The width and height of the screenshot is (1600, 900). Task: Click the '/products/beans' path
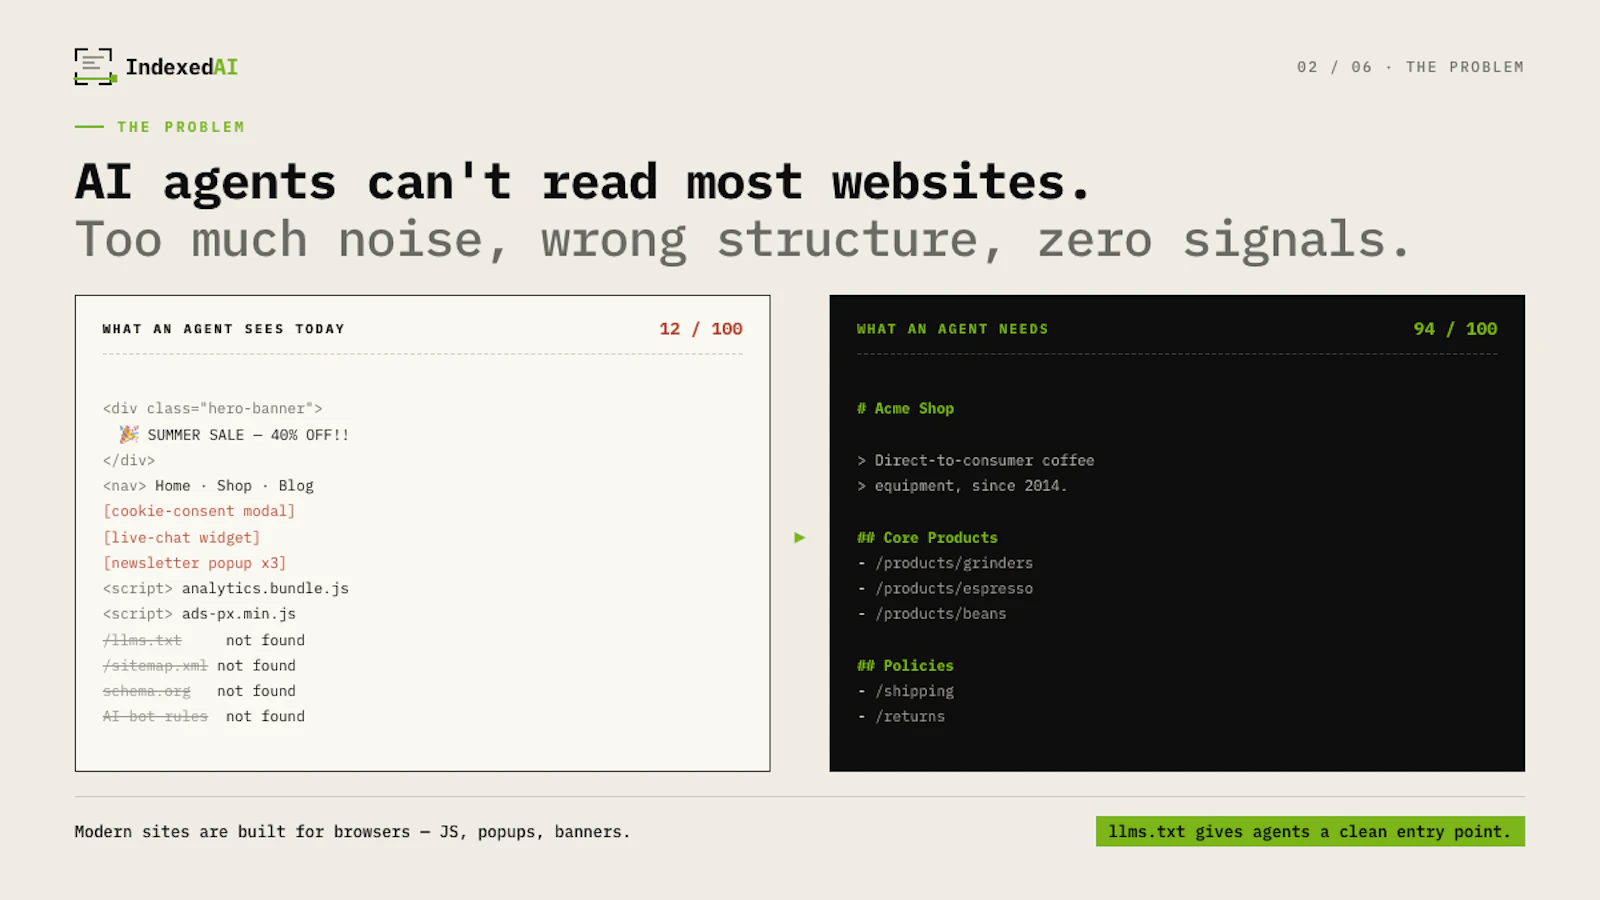(941, 614)
